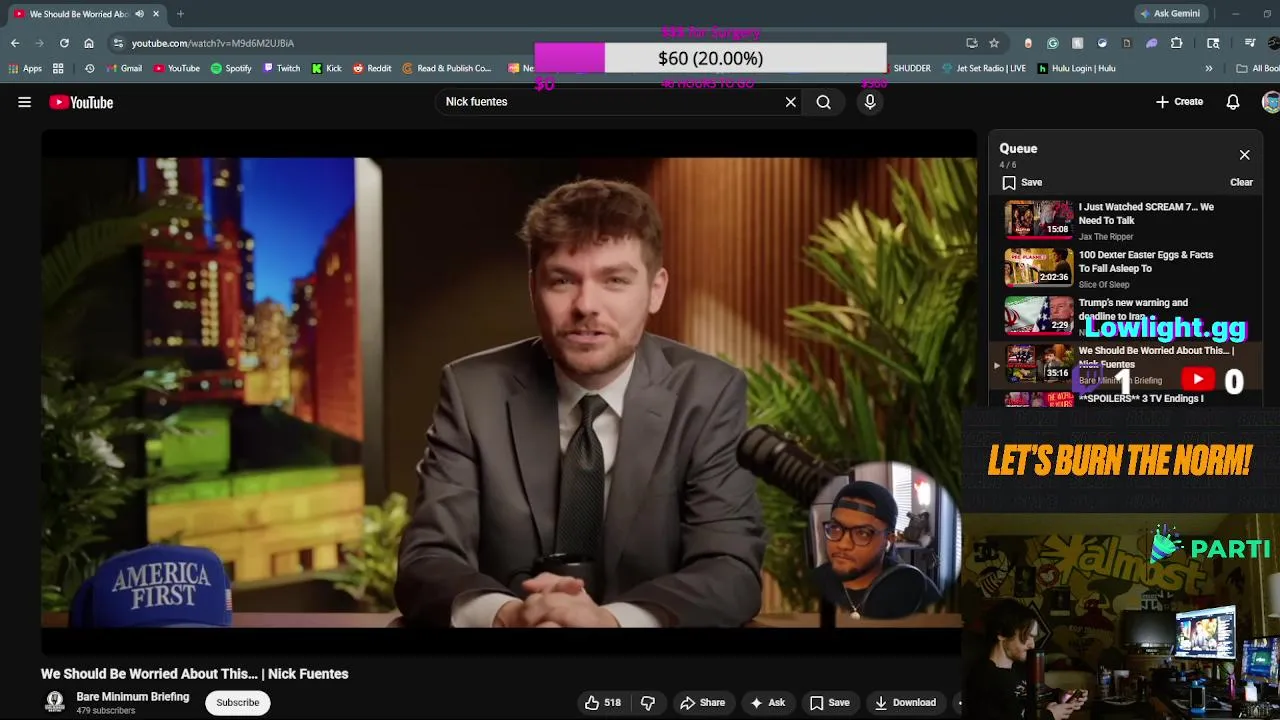Viewport: 1280px width, 720px height.
Task: Save video using the Save button below player
Action: coord(829,703)
